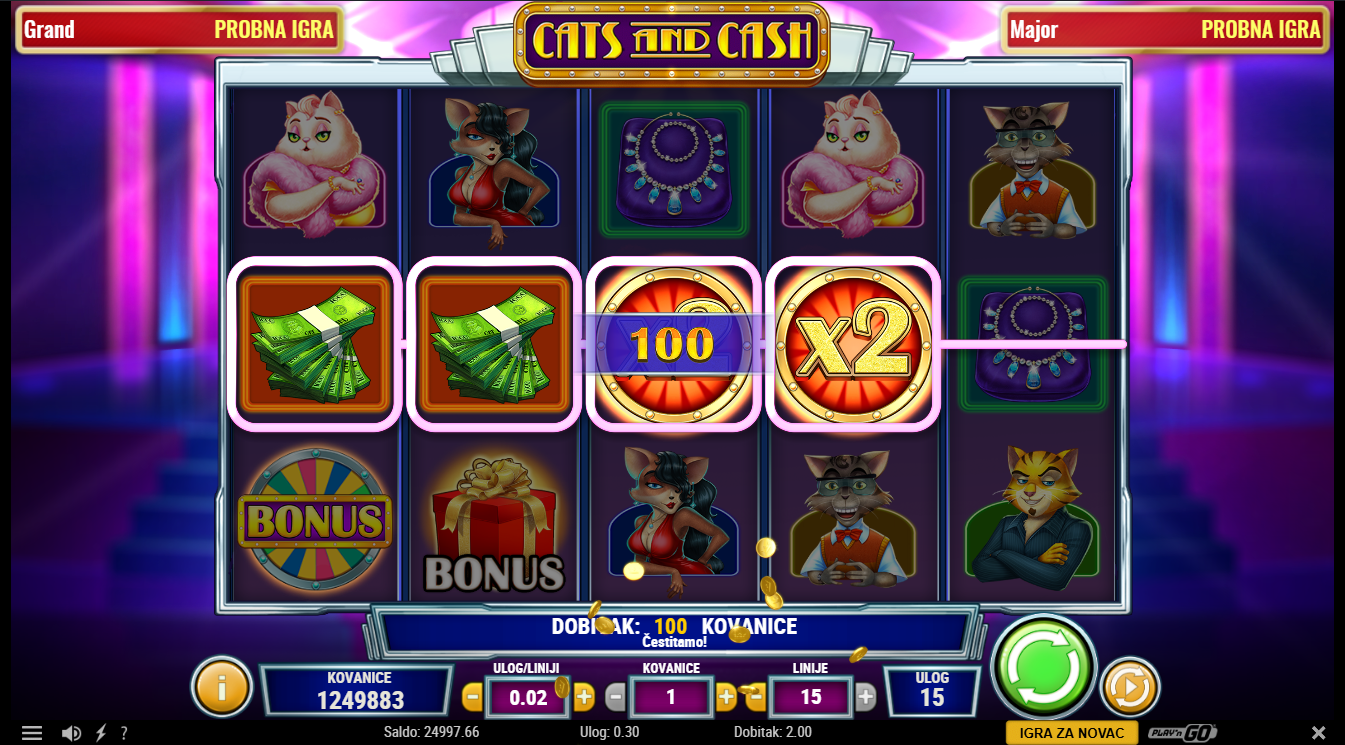Open help question mark icon
The image size is (1345, 745).
124,733
